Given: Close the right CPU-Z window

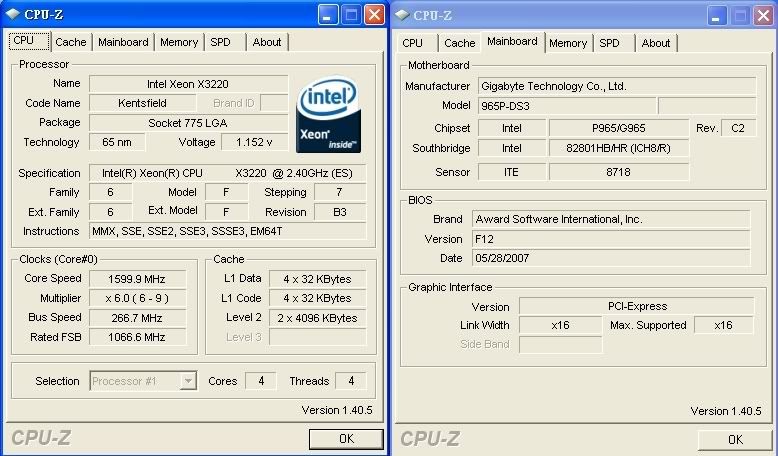Looking at the screenshot, I should [764, 15].
